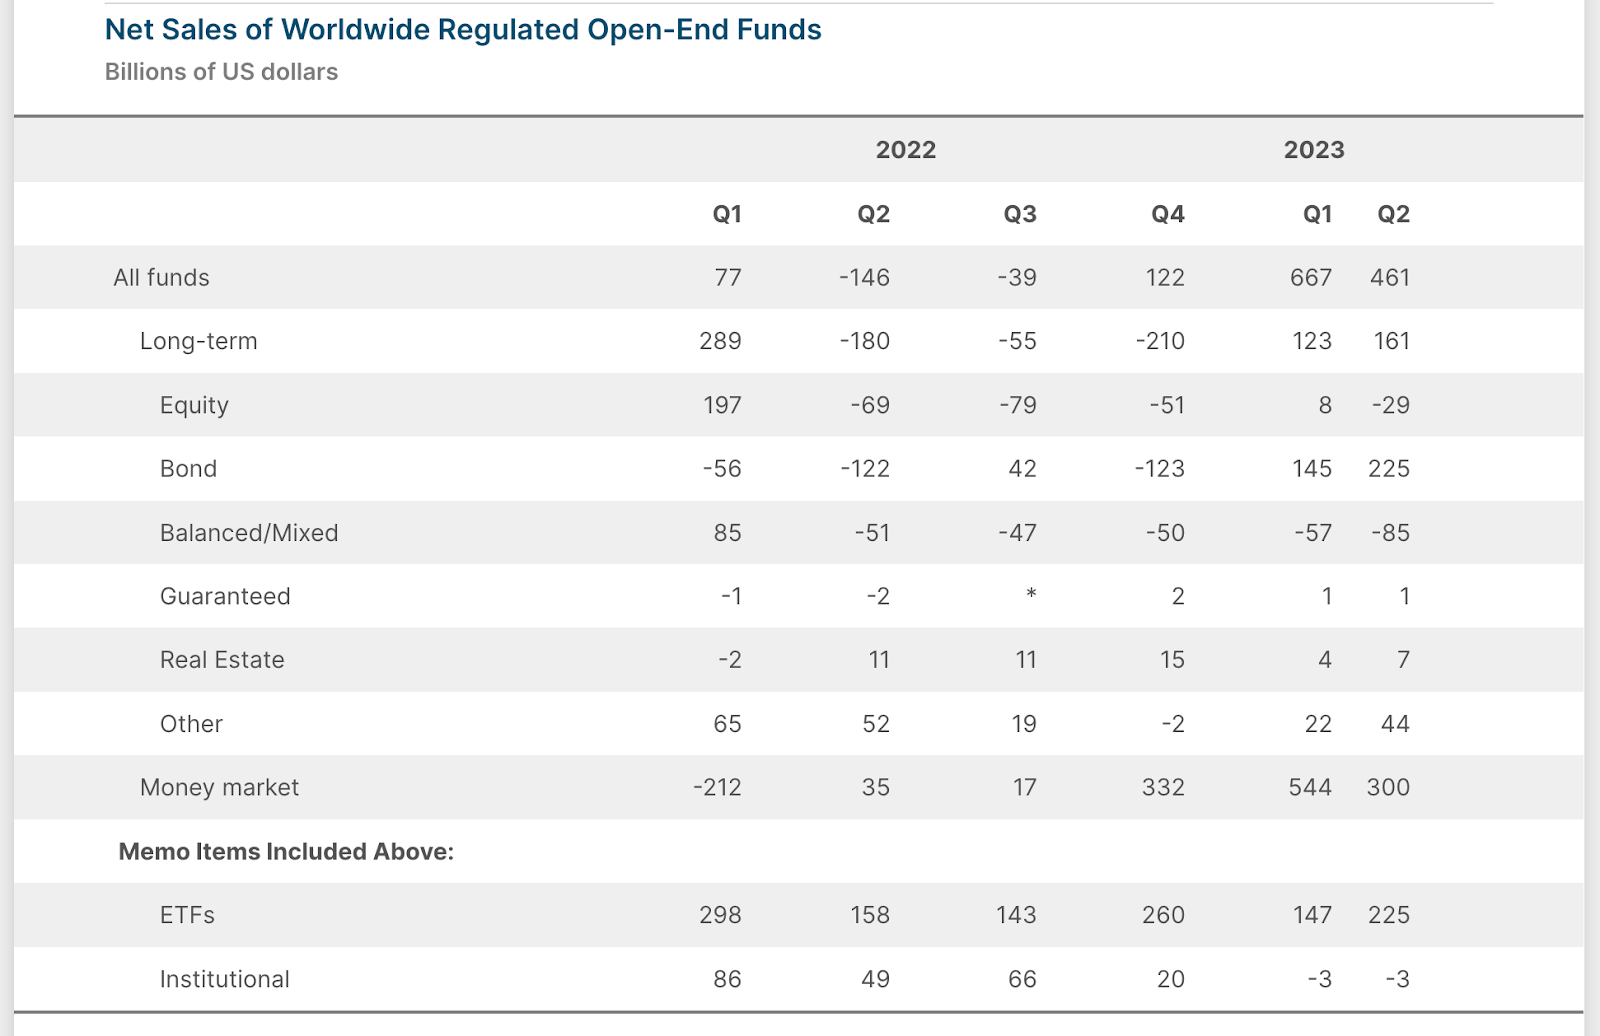Select the 'Bond' row label
This screenshot has height=1036, width=1600.
[x=188, y=469]
